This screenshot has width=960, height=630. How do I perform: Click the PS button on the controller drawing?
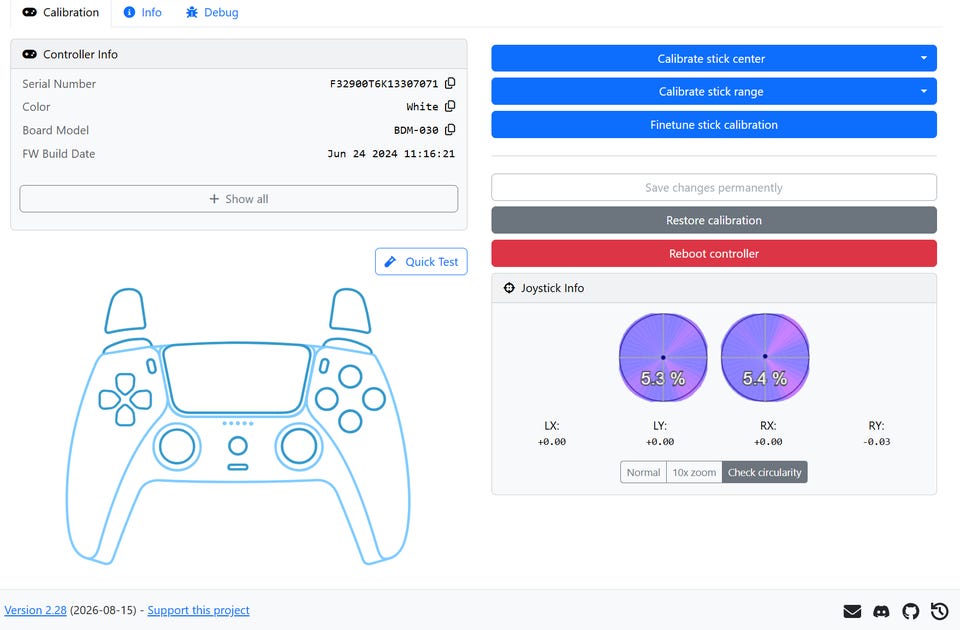238,446
